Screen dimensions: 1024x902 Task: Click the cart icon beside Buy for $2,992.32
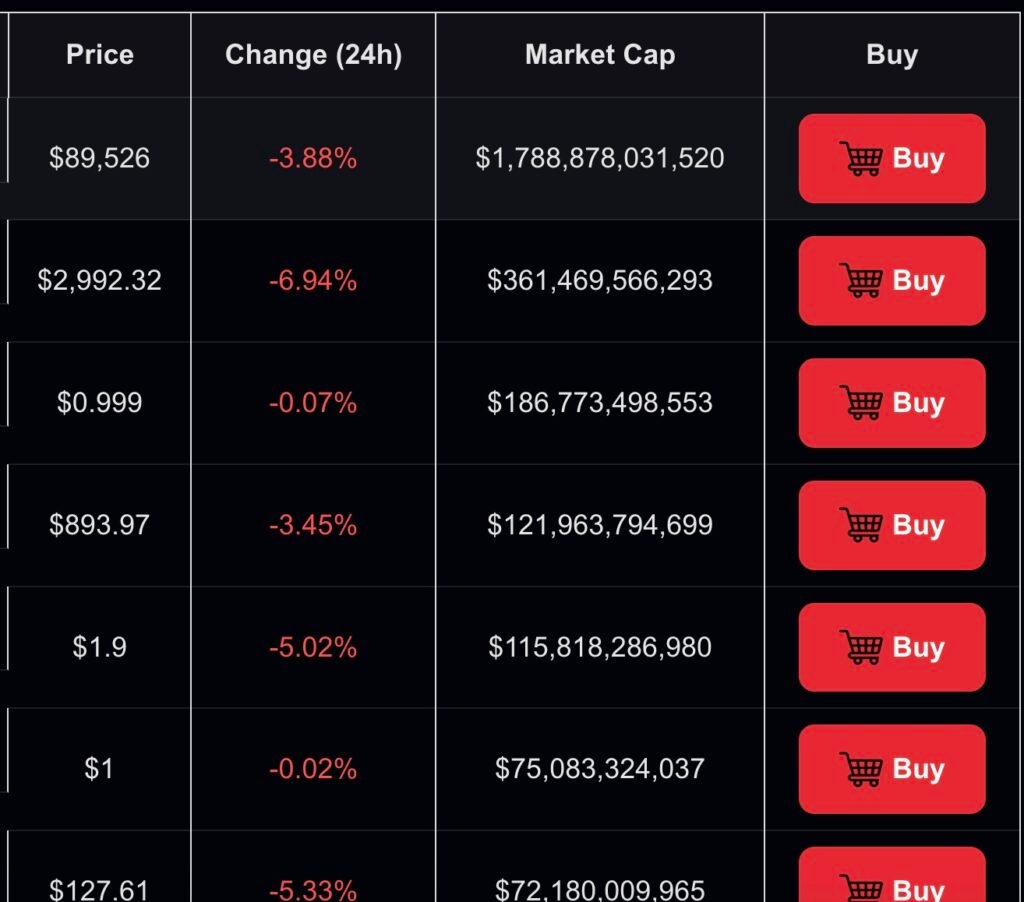(x=861, y=281)
